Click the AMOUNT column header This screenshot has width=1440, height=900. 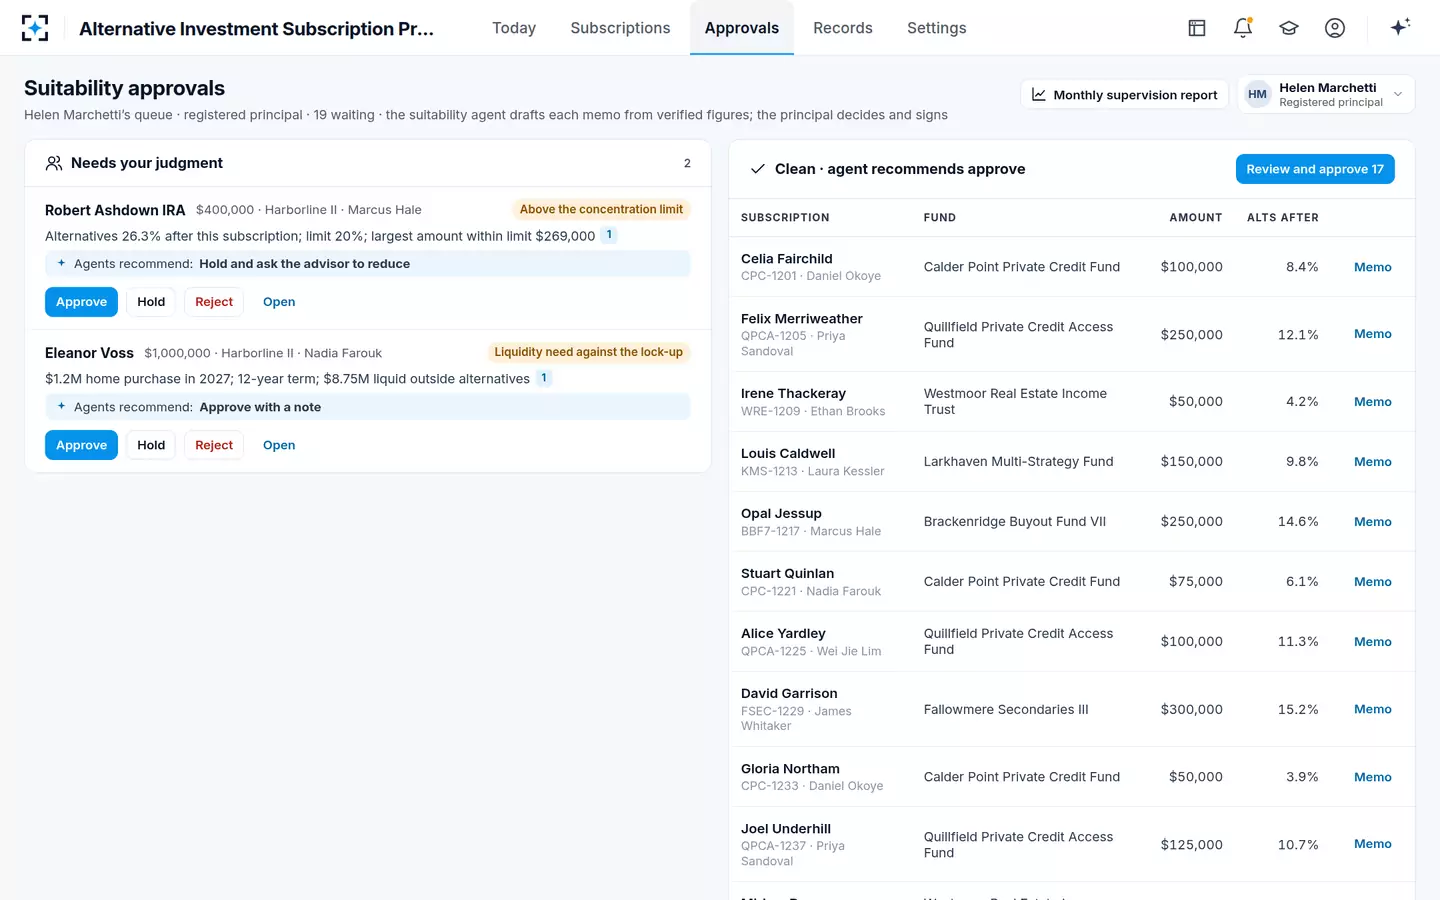tap(1196, 217)
